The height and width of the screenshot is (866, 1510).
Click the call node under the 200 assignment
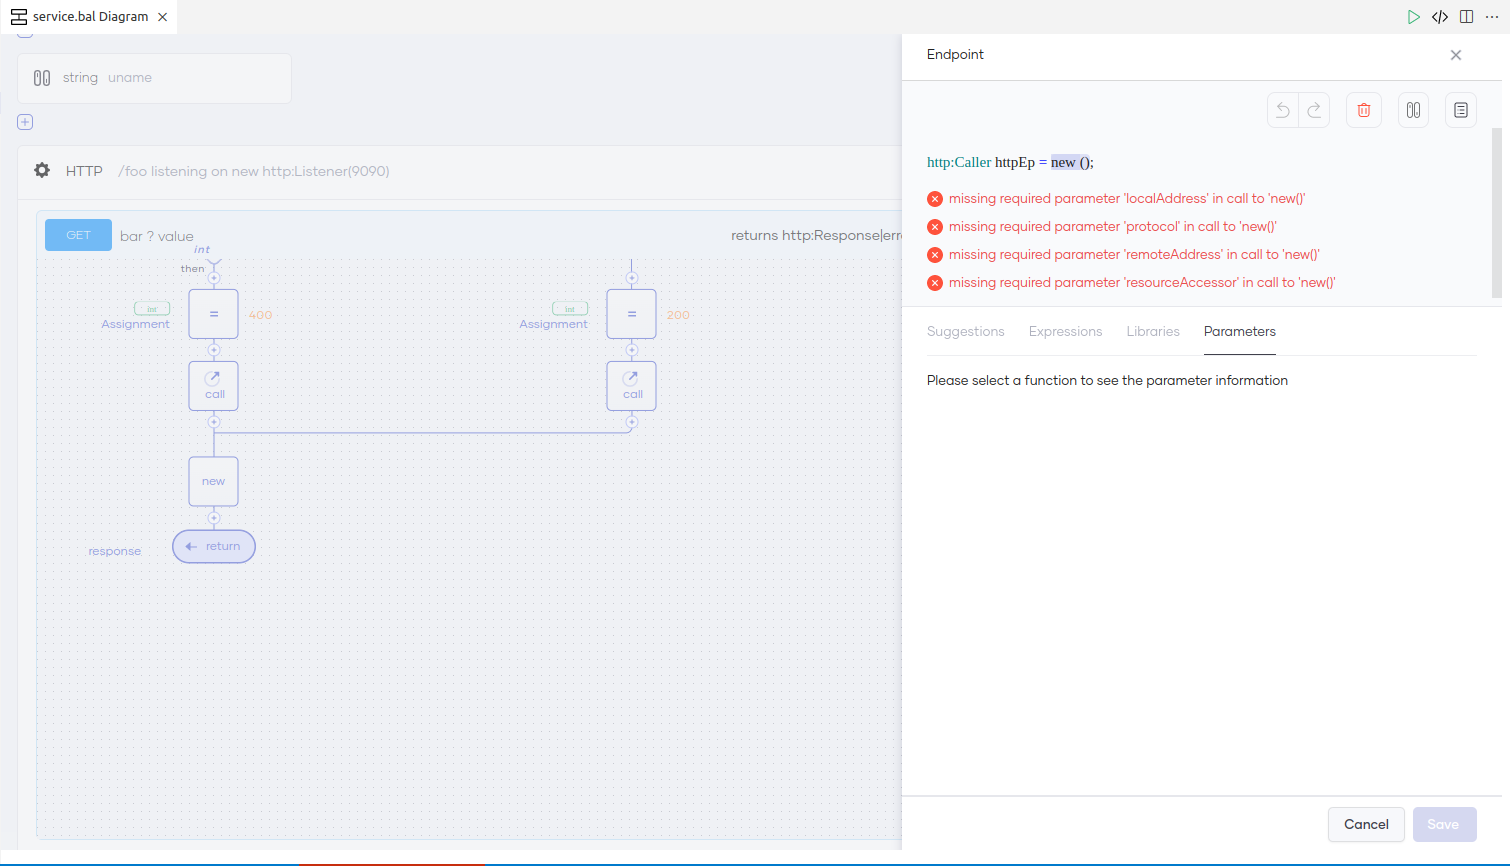click(631, 386)
